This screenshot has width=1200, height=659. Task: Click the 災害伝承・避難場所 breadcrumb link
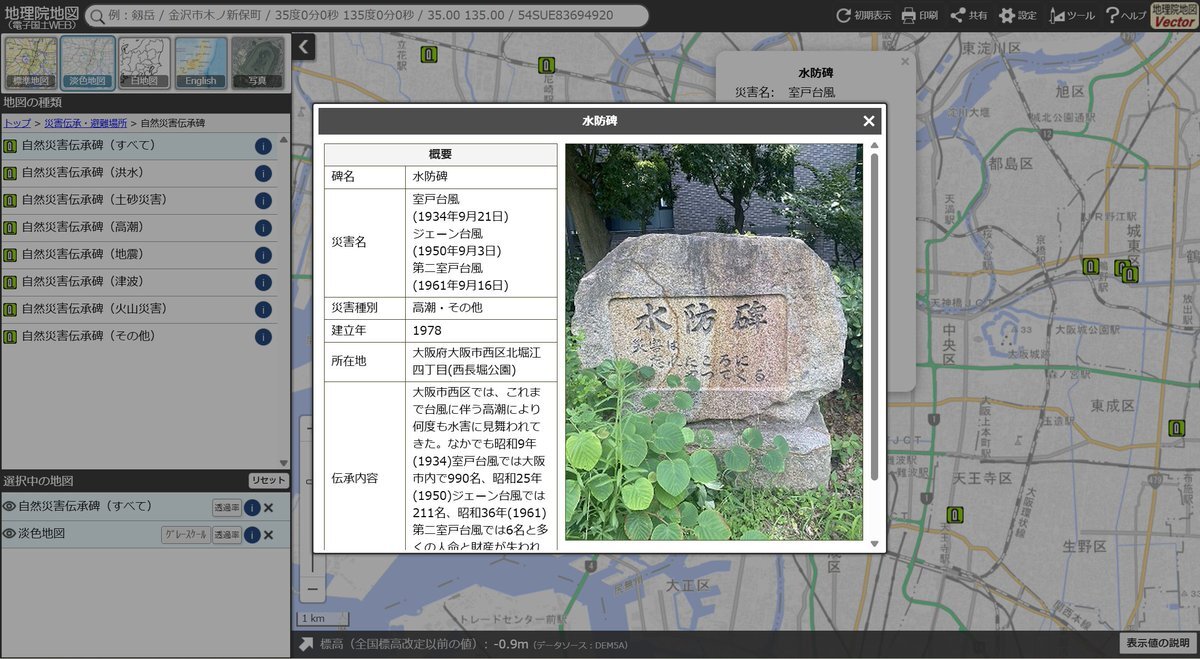[85, 123]
